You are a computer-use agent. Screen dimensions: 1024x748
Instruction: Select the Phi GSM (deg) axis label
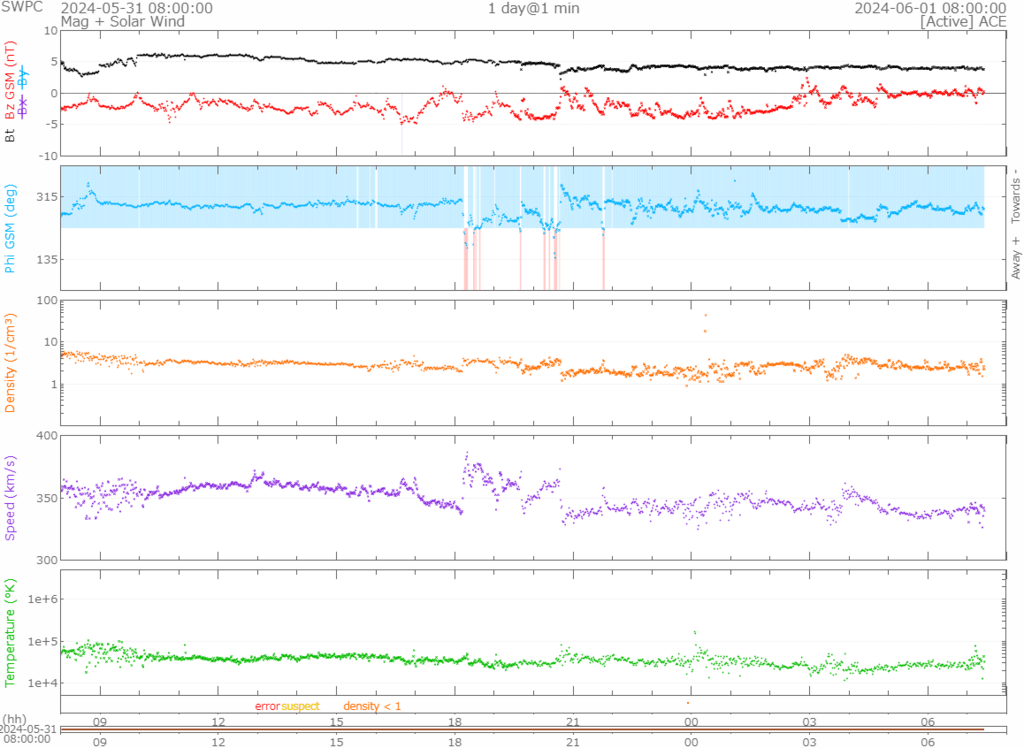(11, 227)
